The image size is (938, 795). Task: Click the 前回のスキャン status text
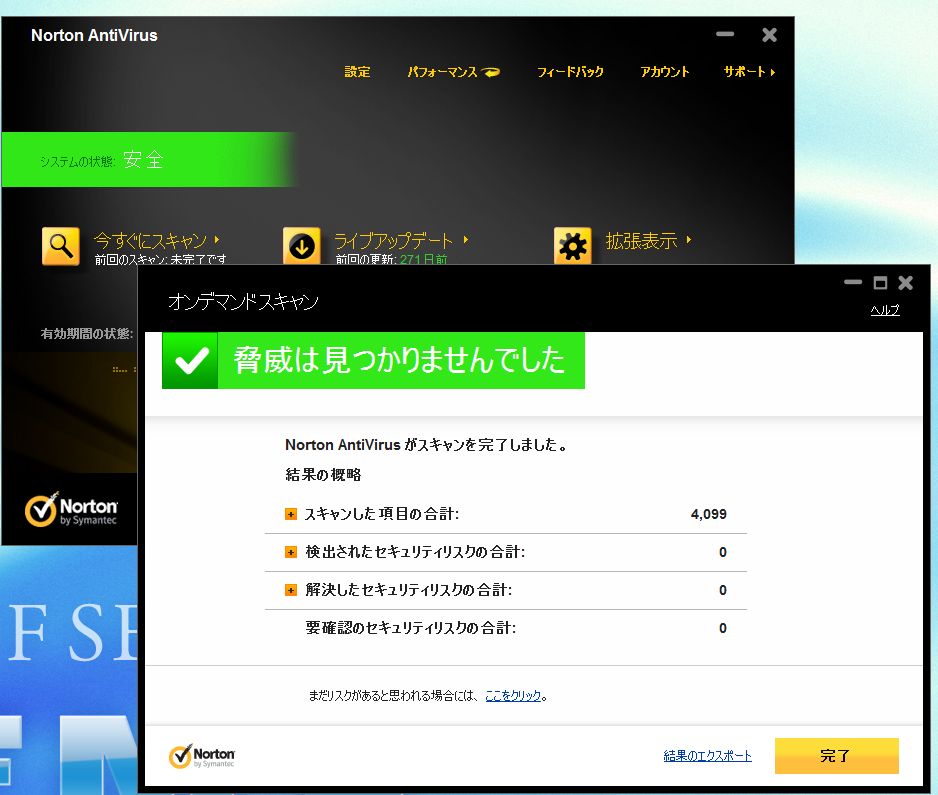(160, 259)
